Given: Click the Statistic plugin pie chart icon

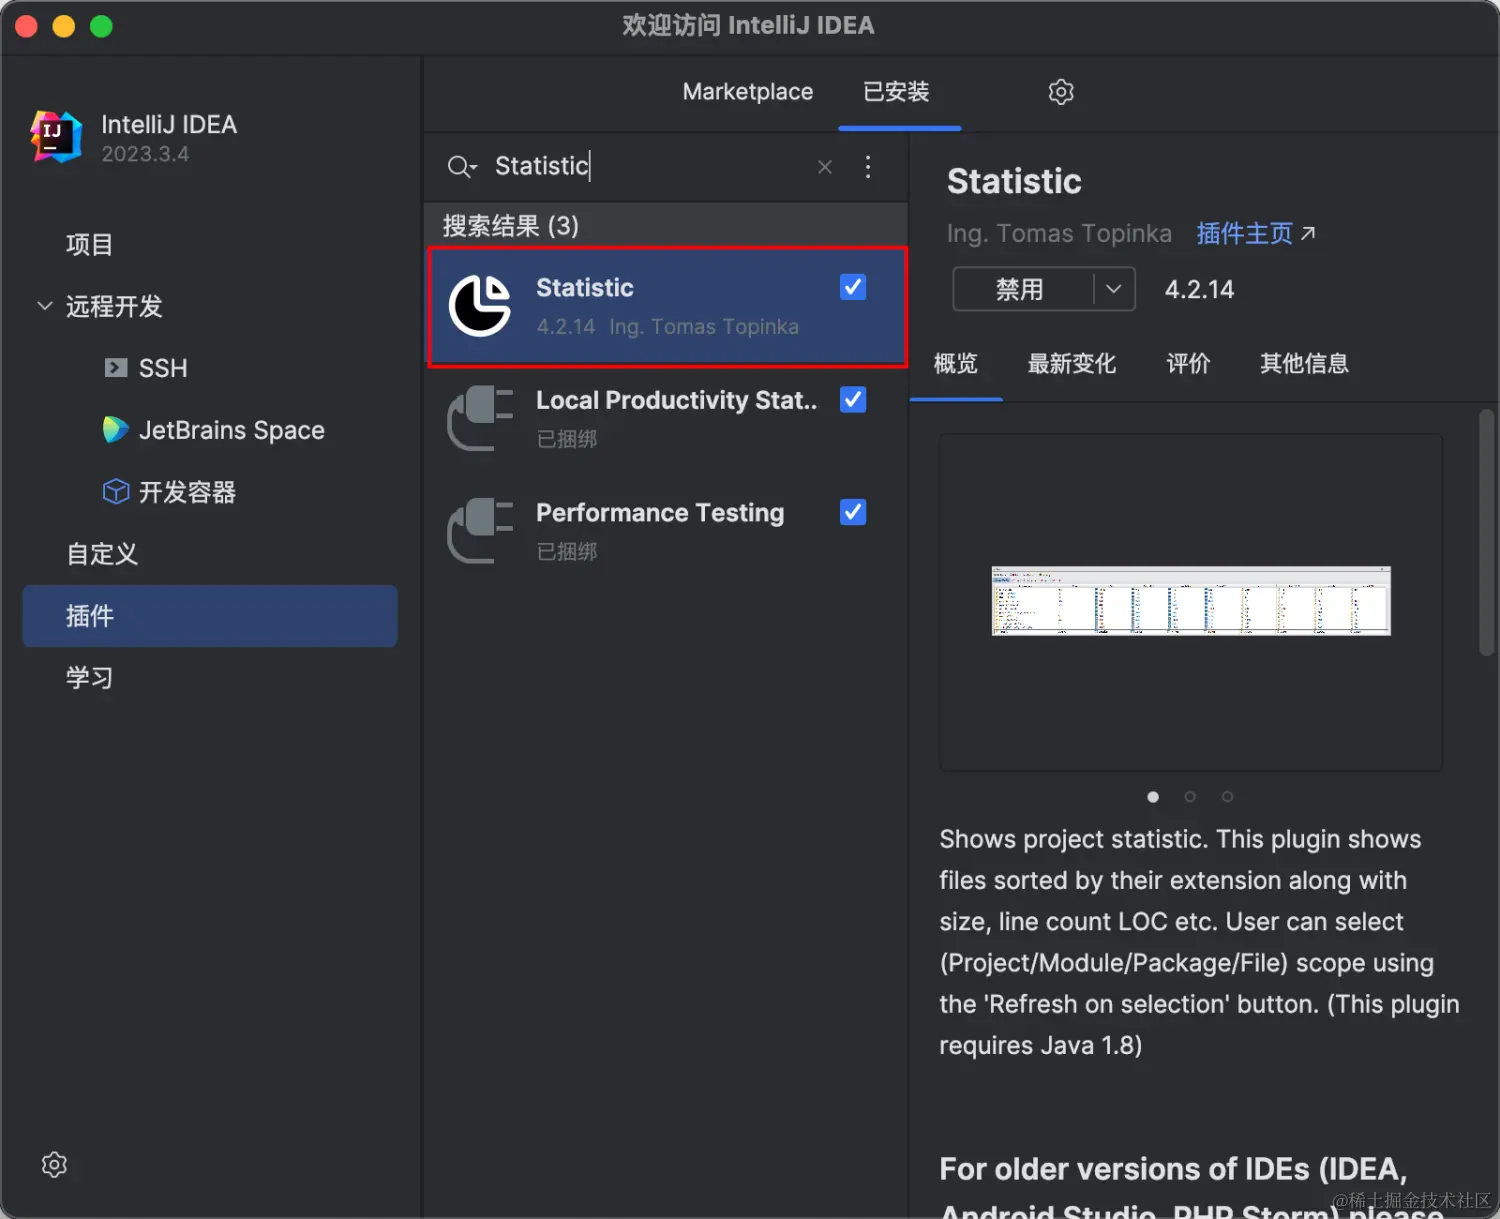Looking at the screenshot, I should (480, 306).
